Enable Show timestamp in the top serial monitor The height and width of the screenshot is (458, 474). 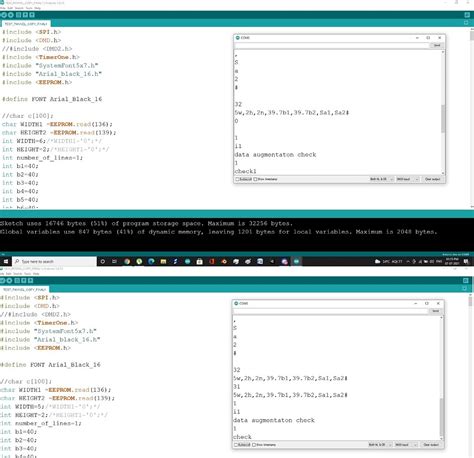(x=265, y=179)
